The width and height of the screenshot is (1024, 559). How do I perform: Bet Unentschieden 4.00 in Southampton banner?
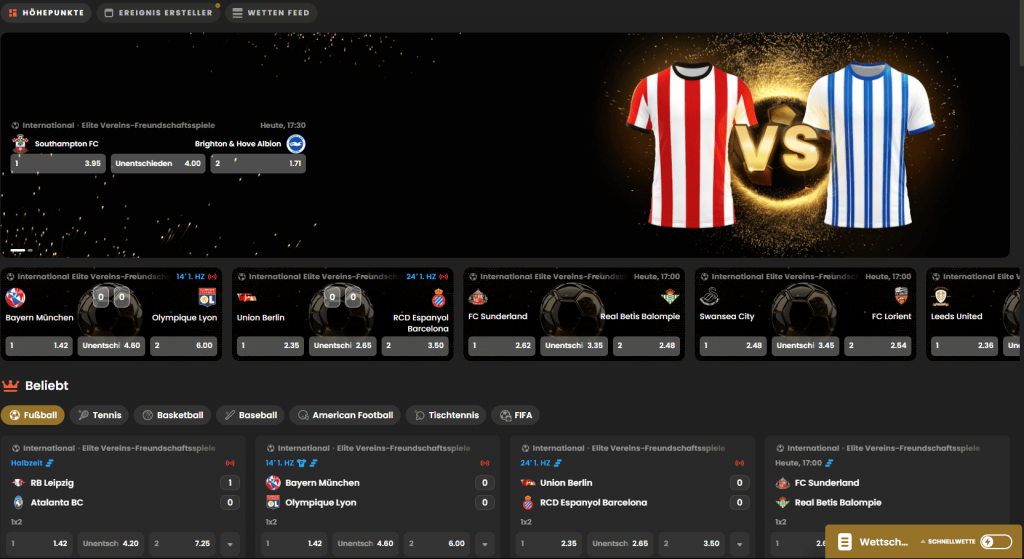click(x=158, y=163)
